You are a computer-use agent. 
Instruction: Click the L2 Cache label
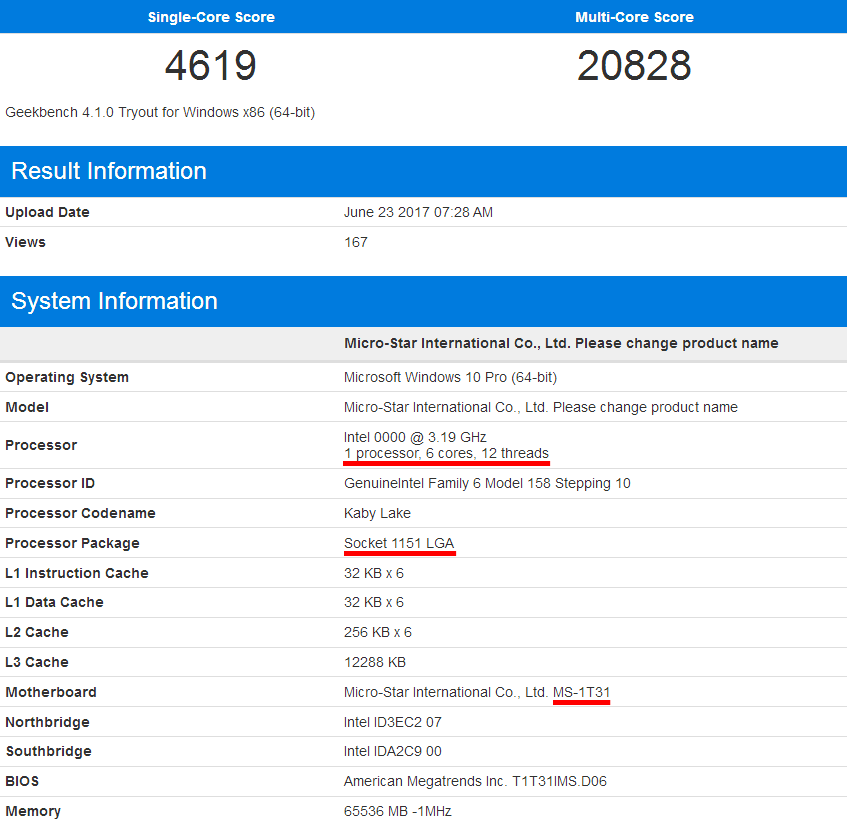point(37,633)
